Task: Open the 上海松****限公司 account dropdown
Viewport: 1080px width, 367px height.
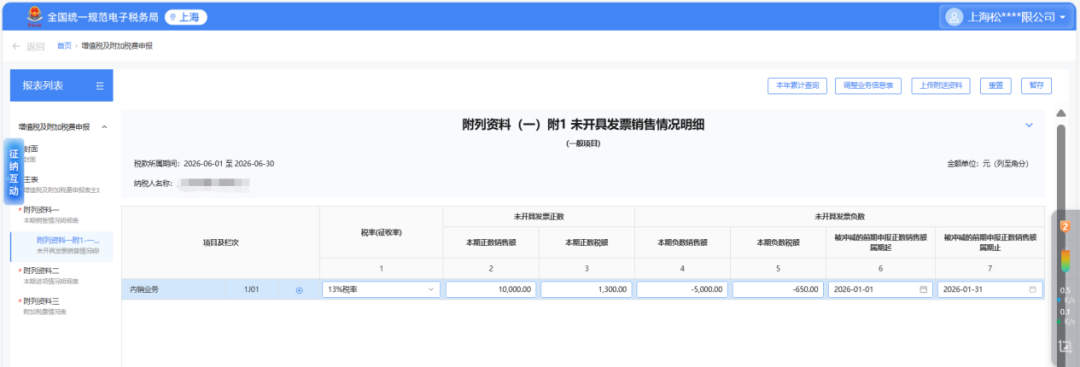Action: [x=1006, y=17]
